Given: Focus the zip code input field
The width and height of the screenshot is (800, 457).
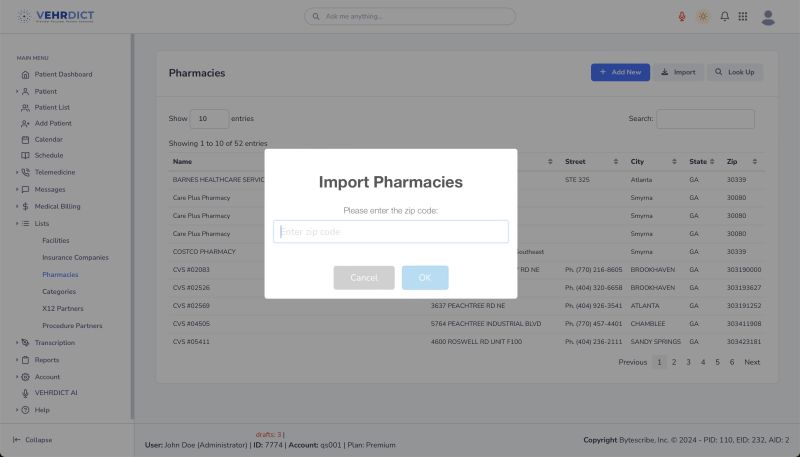Looking at the screenshot, I should point(391,232).
